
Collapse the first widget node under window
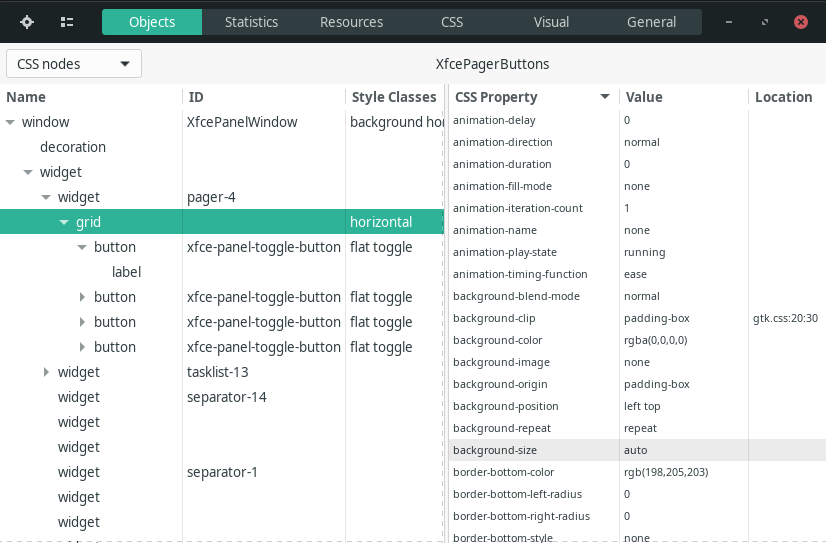pyautogui.click(x=28, y=172)
